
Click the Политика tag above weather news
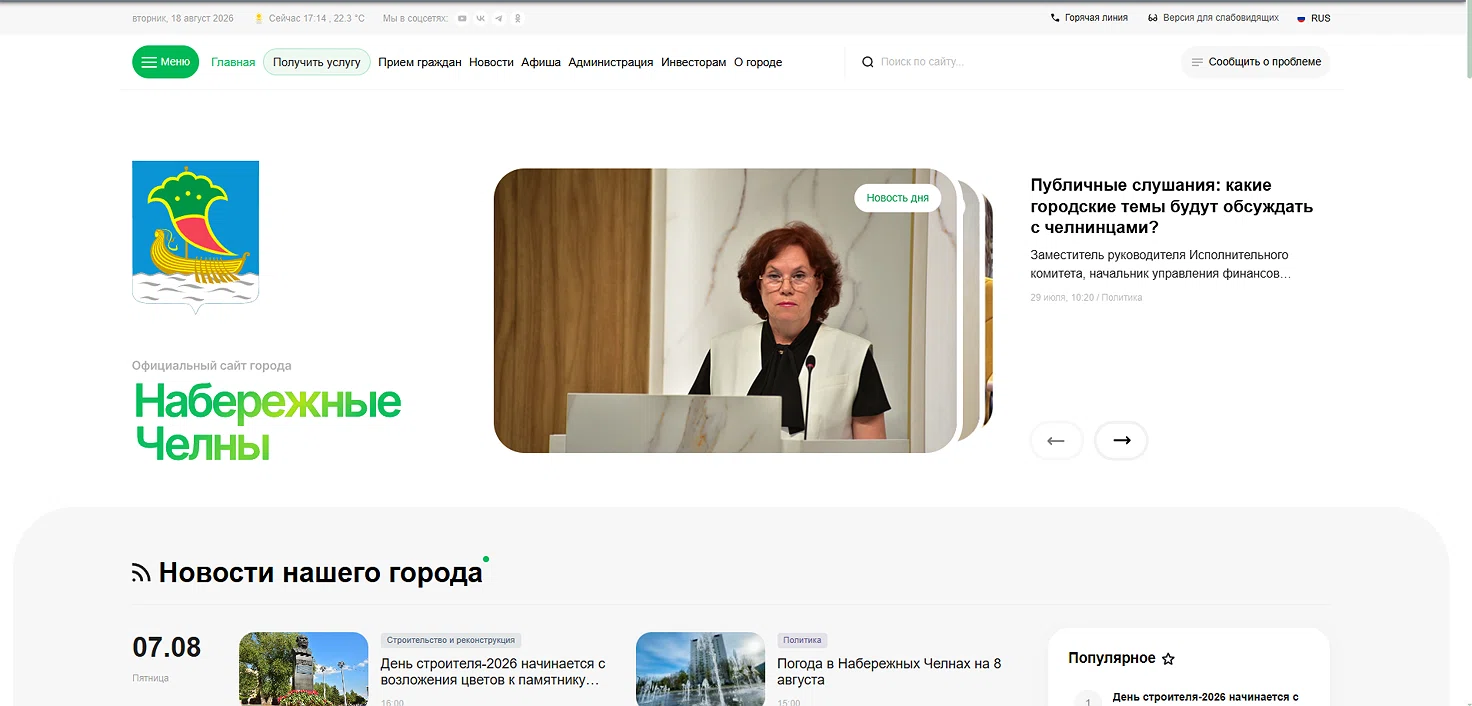802,640
